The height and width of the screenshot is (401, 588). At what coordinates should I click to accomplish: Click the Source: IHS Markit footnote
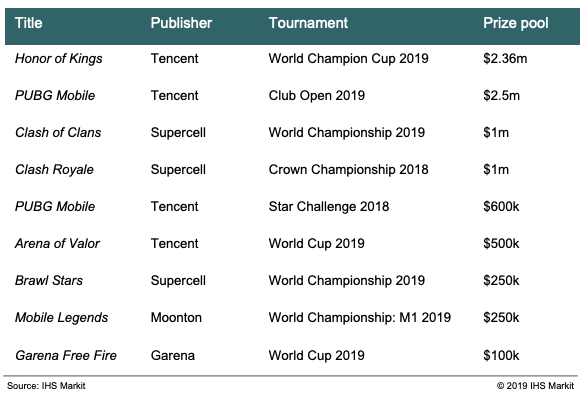tap(46, 386)
